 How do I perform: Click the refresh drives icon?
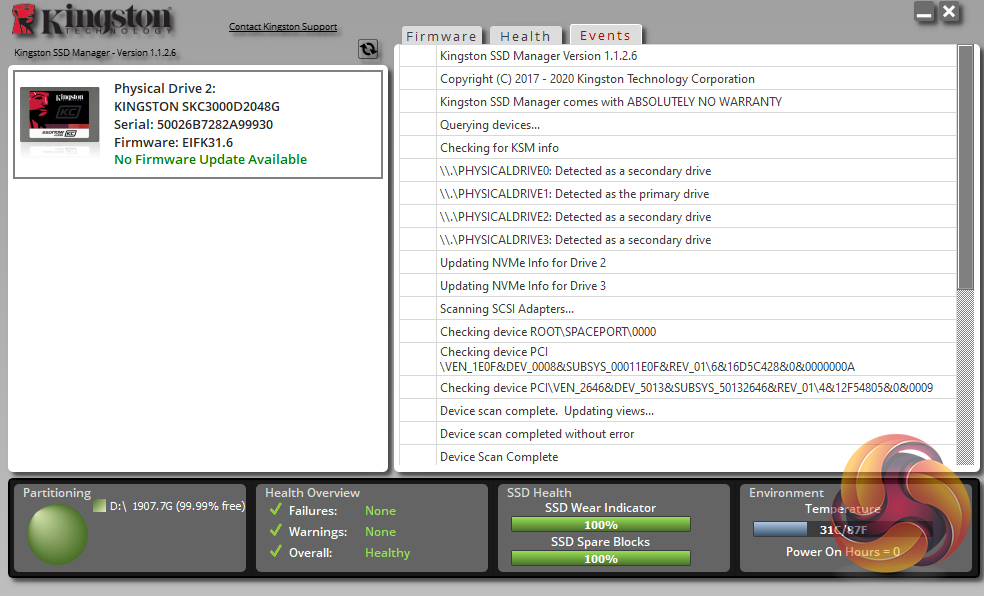368,49
